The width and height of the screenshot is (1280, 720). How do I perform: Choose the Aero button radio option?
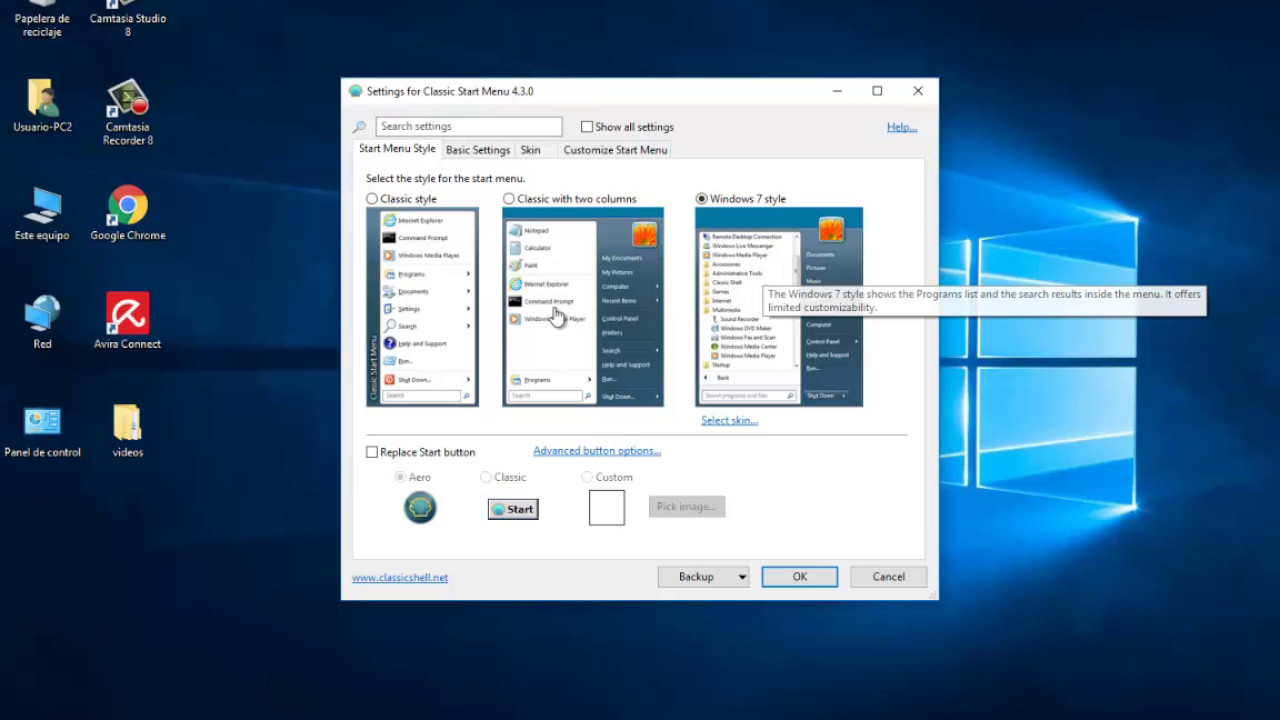[401, 477]
